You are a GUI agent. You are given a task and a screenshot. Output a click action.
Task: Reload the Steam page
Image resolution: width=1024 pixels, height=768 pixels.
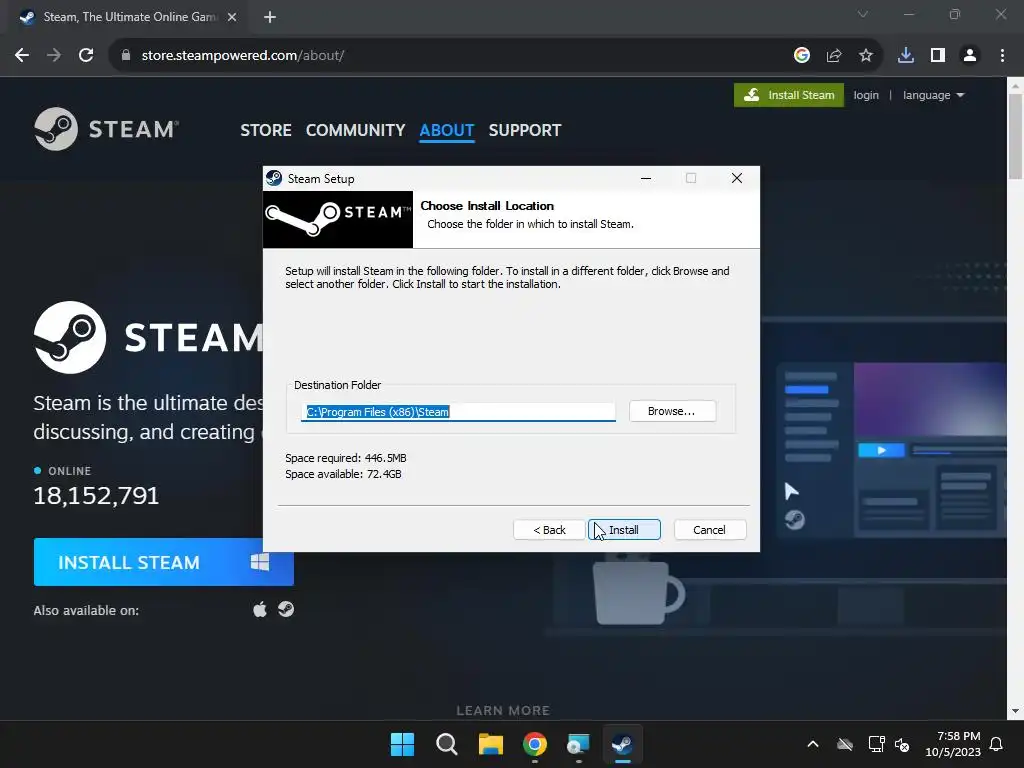[x=86, y=56]
